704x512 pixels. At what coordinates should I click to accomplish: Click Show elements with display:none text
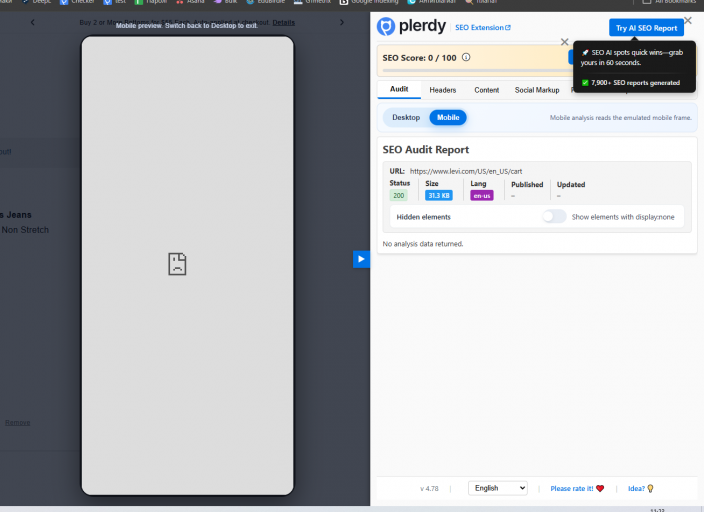pos(623,217)
